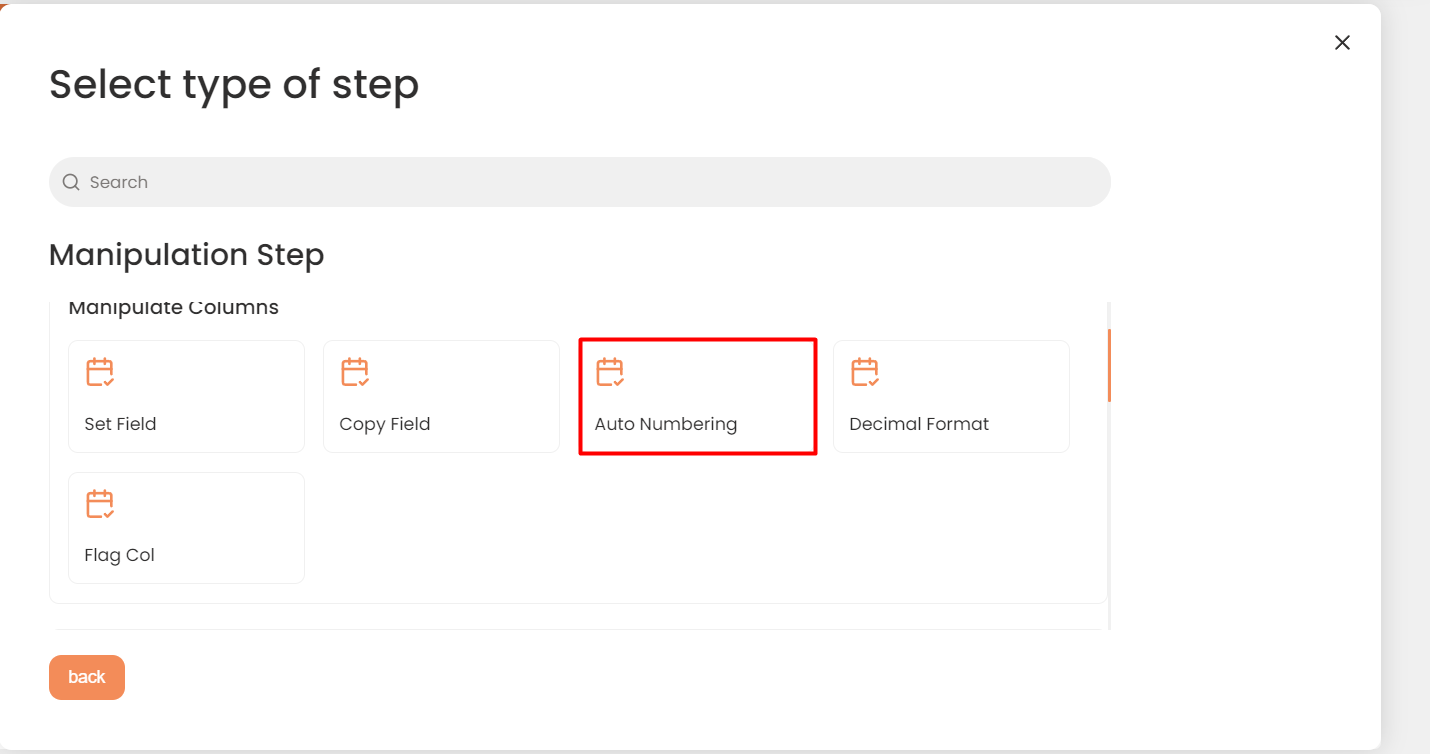Select the highlighted Auto Numbering label

665,424
